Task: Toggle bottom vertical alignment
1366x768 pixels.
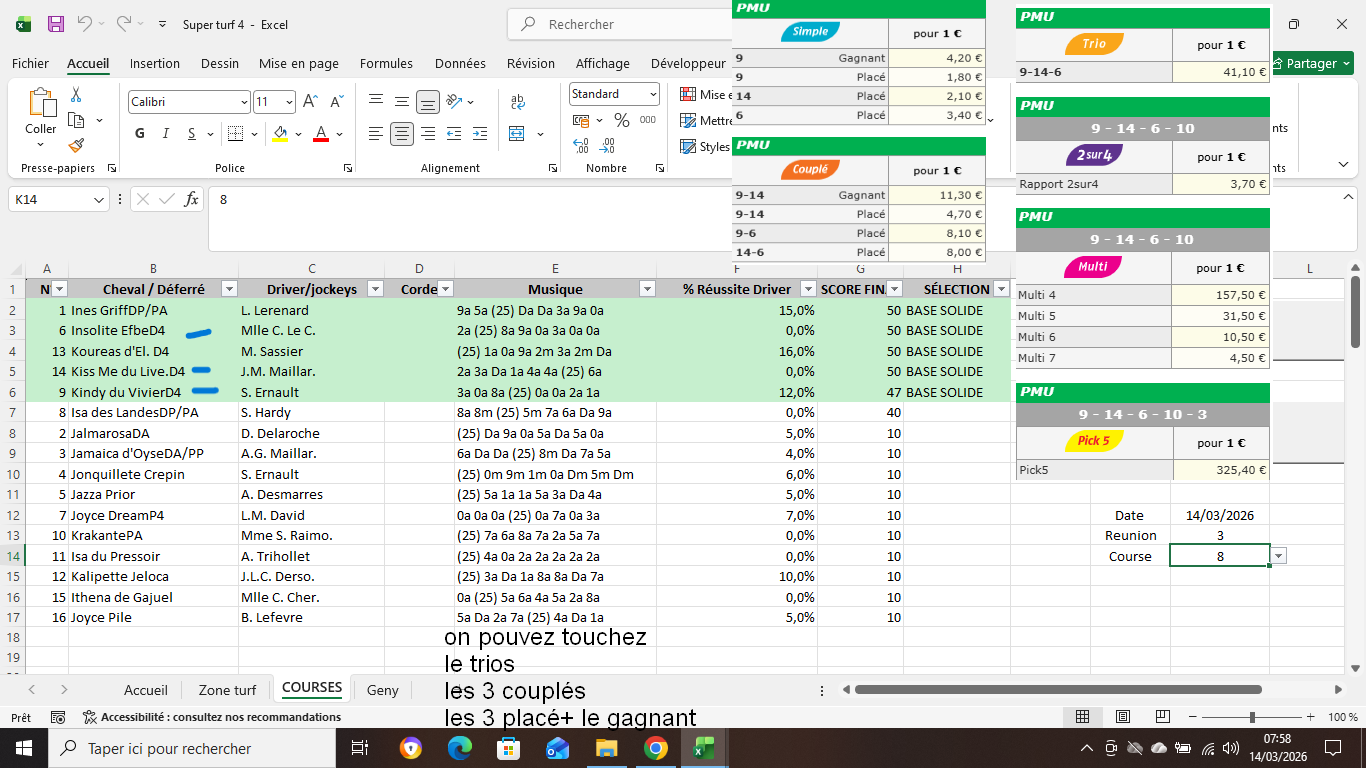Action: pos(428,102)
